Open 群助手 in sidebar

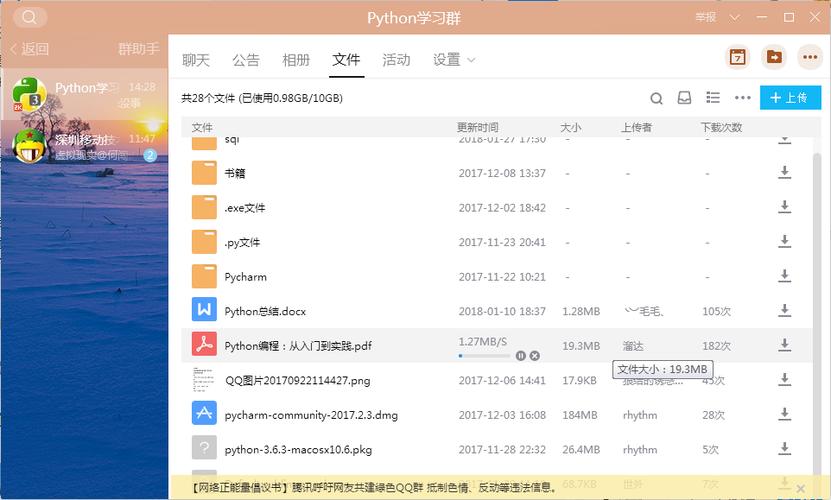[139, 49]
